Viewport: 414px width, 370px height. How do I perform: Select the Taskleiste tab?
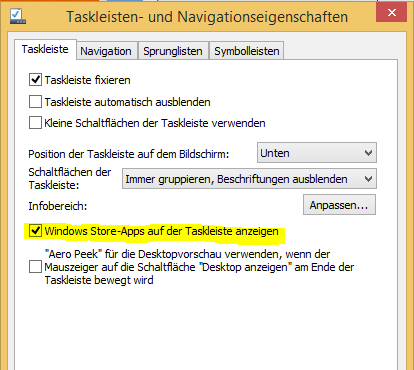pyautogui.click(x=45, y=49)
